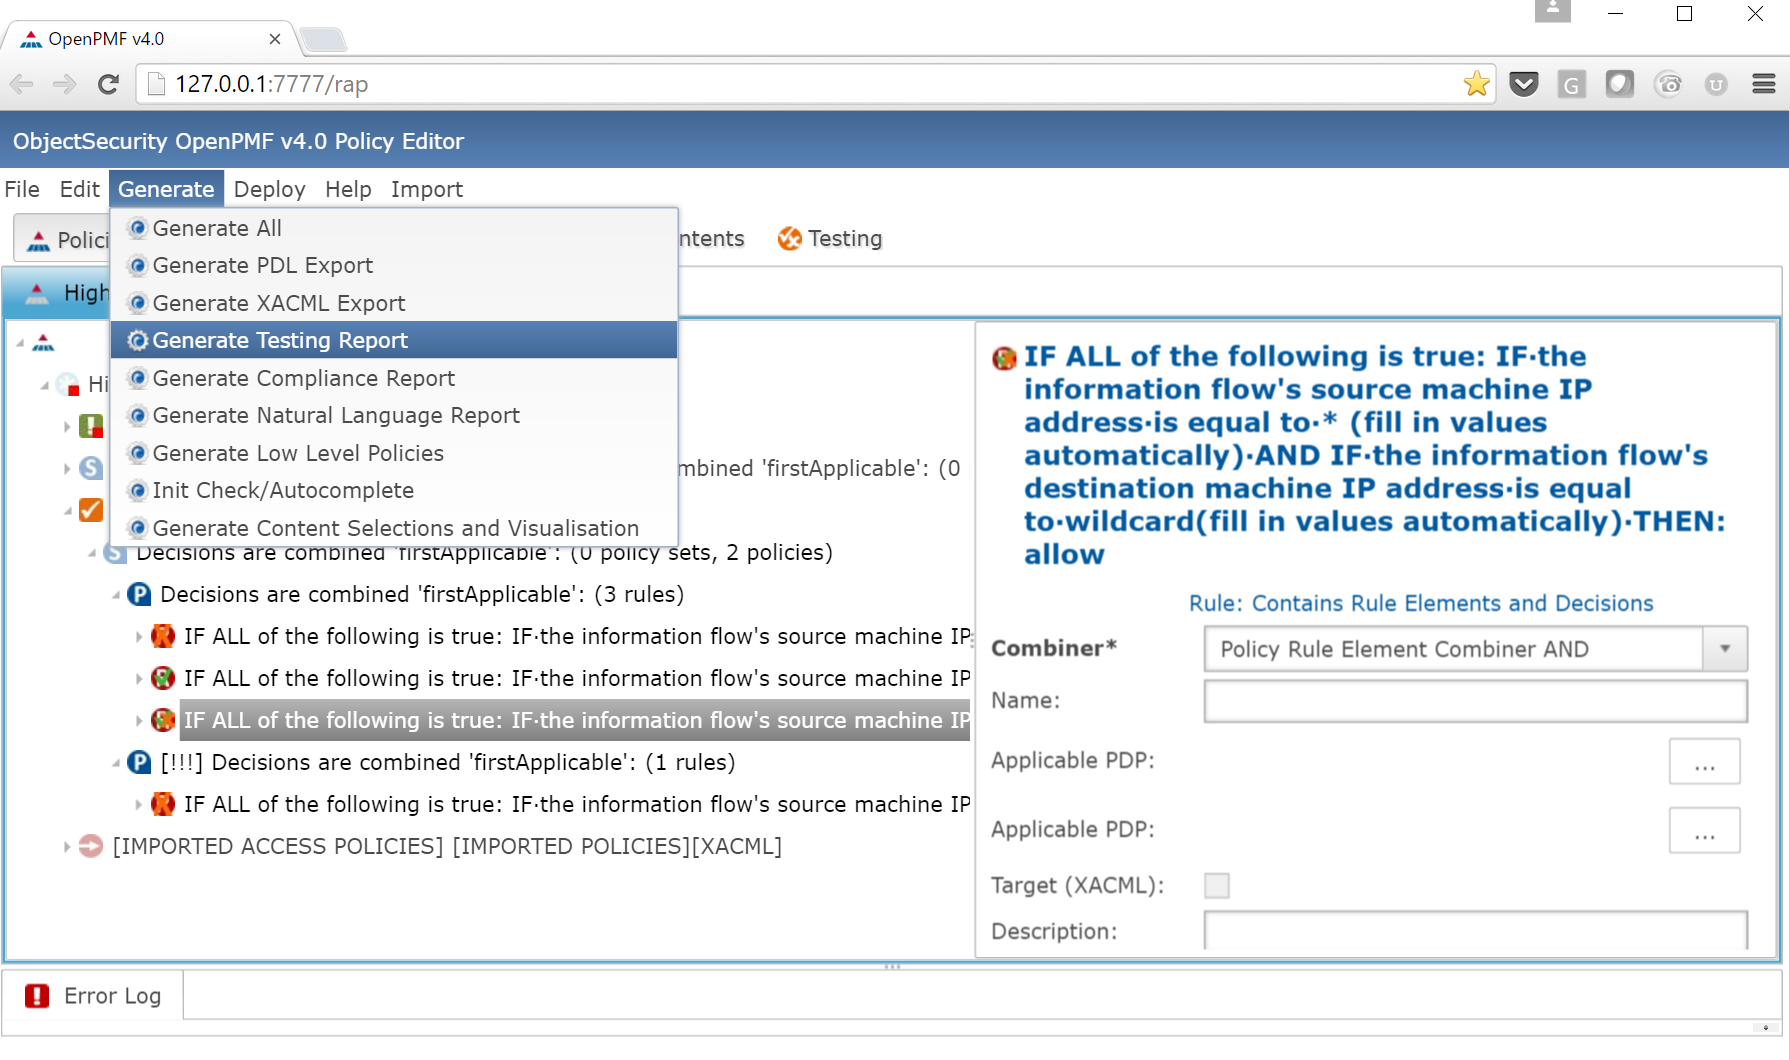Click the IMPORTED ACCESS POLICIES arrow icon
Screen dimensions: 1790x1060
point(91,846)
